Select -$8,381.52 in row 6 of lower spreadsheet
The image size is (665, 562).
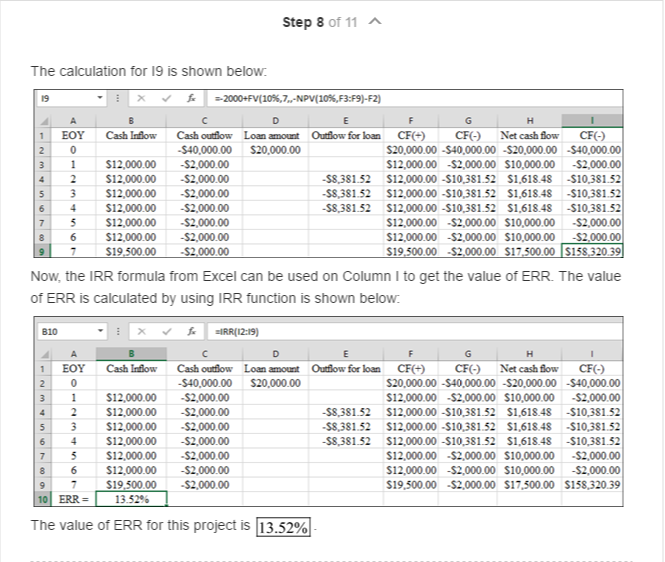pyautogui.click(x=346, y=442)
